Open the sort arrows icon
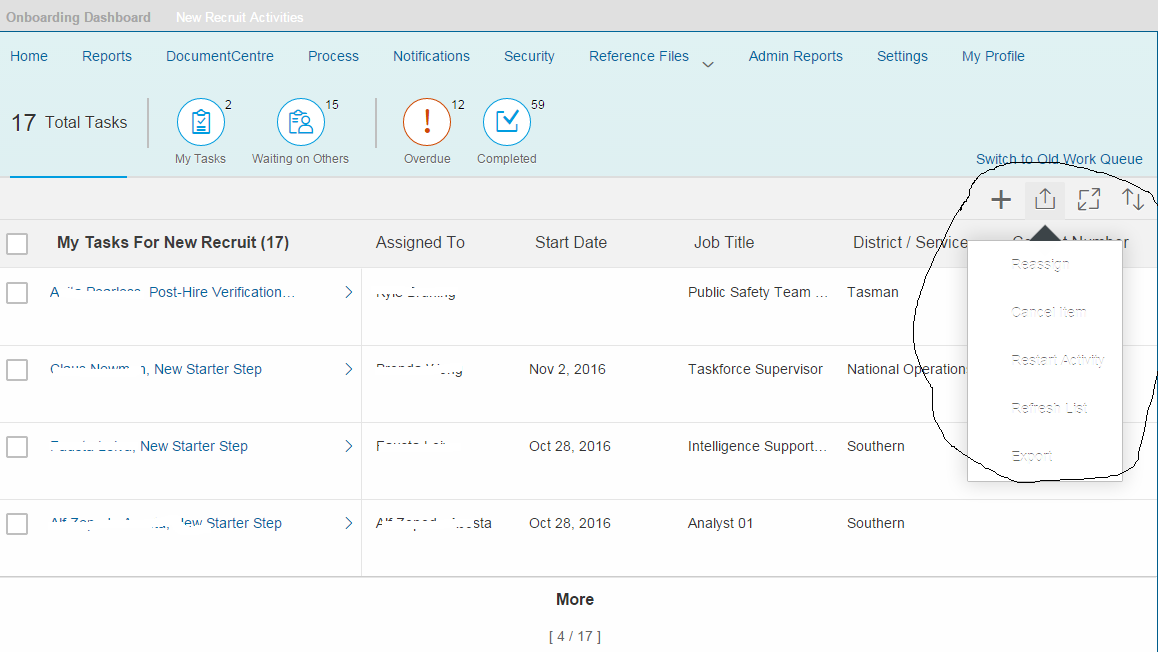This screenshot has width=1158, height=652. click(x=1133, y=199)
